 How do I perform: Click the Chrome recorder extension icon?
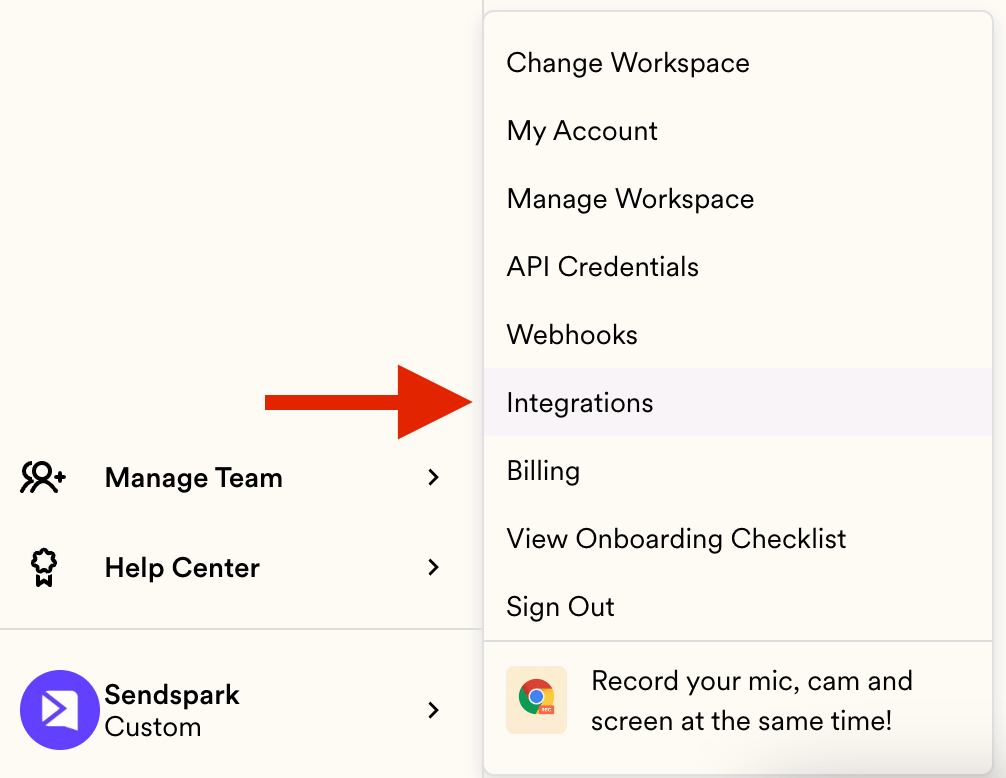(536, 700)
